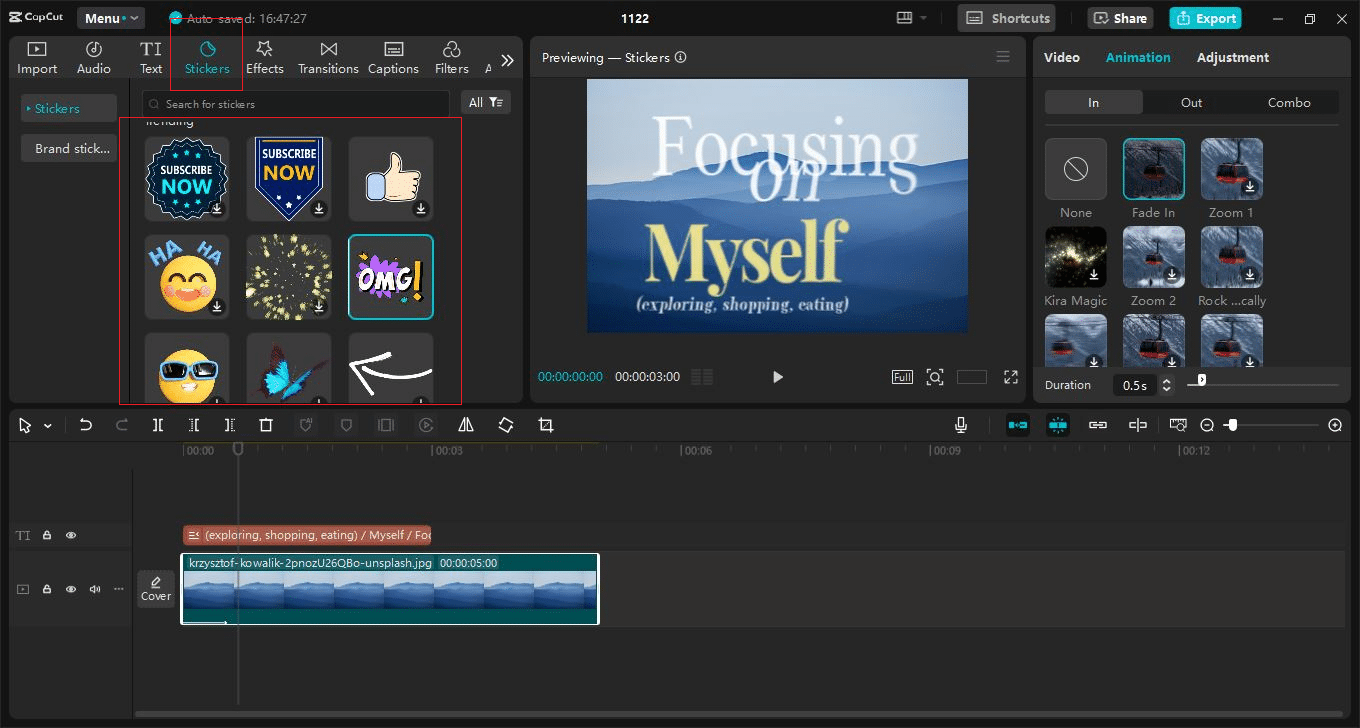The width and height of the screenshot is (1360, 728).
Task: Open the Audio panel
Action: [93, 55]
